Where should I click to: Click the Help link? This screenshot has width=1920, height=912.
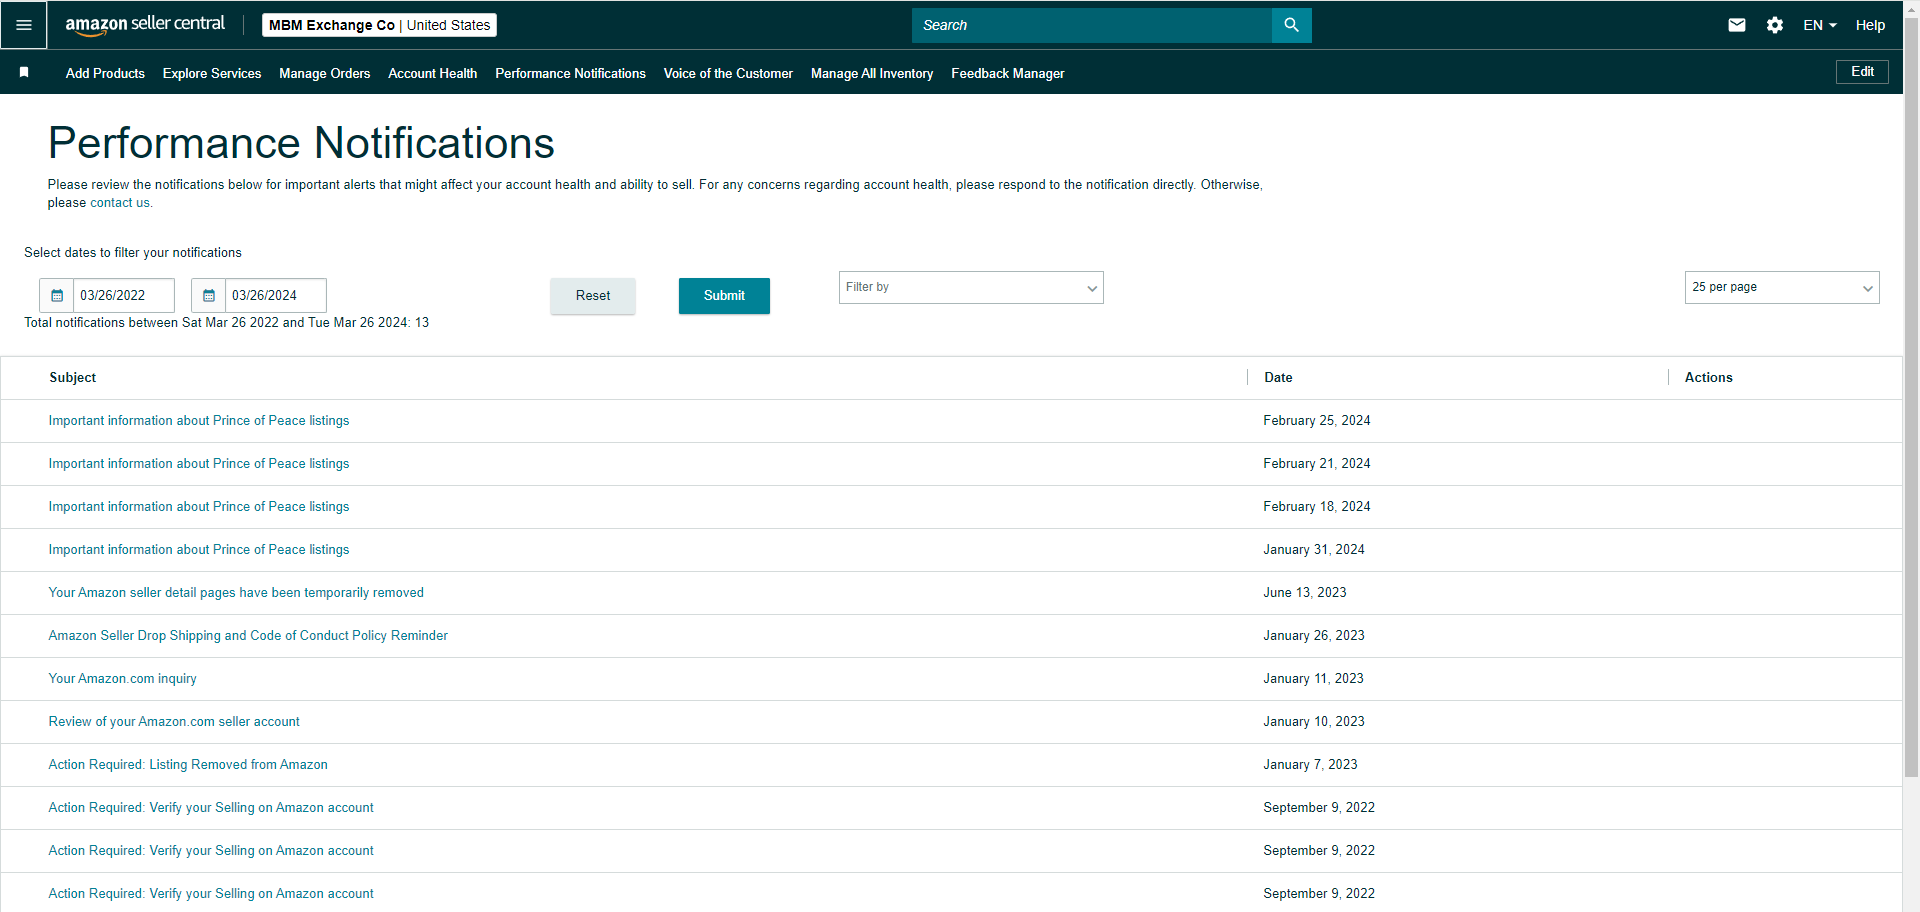[1870, 25]
